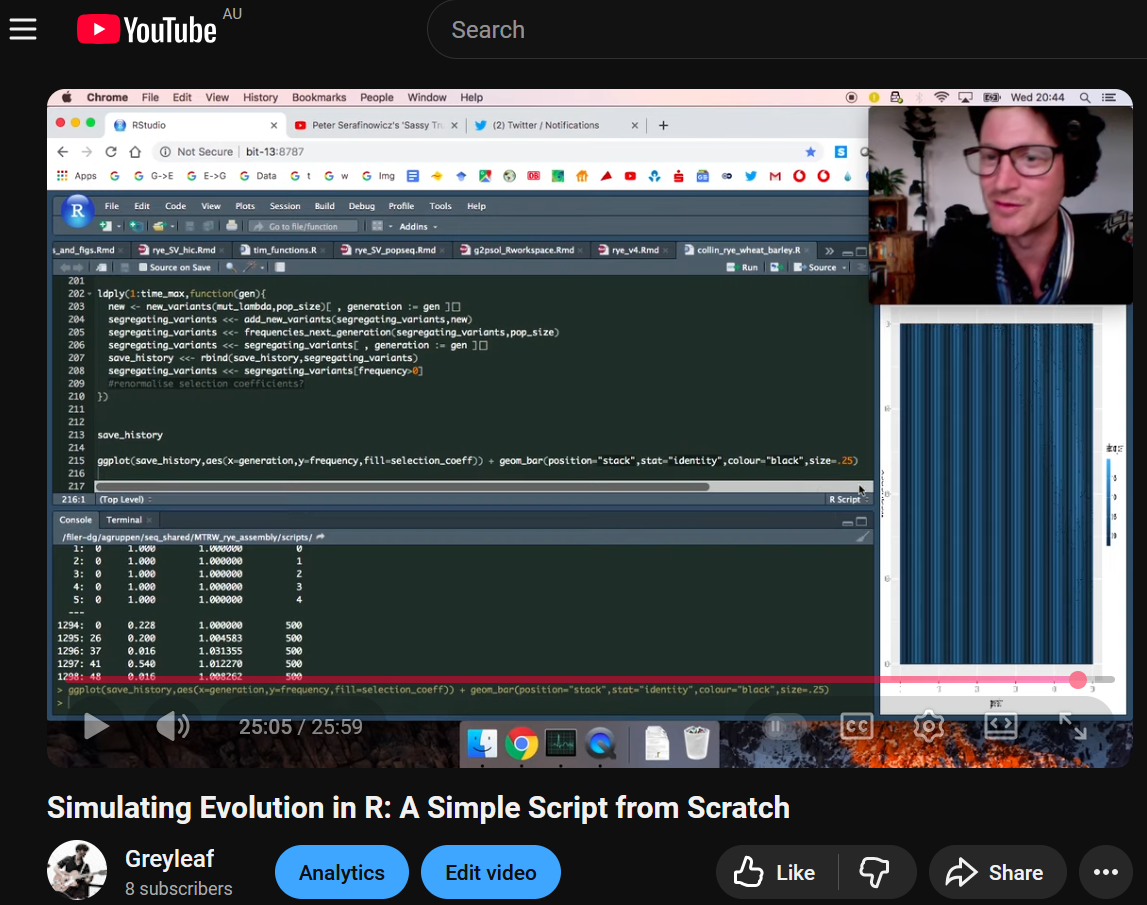Open the player settings gear
1147x905 pixels.
click(928, 726)
